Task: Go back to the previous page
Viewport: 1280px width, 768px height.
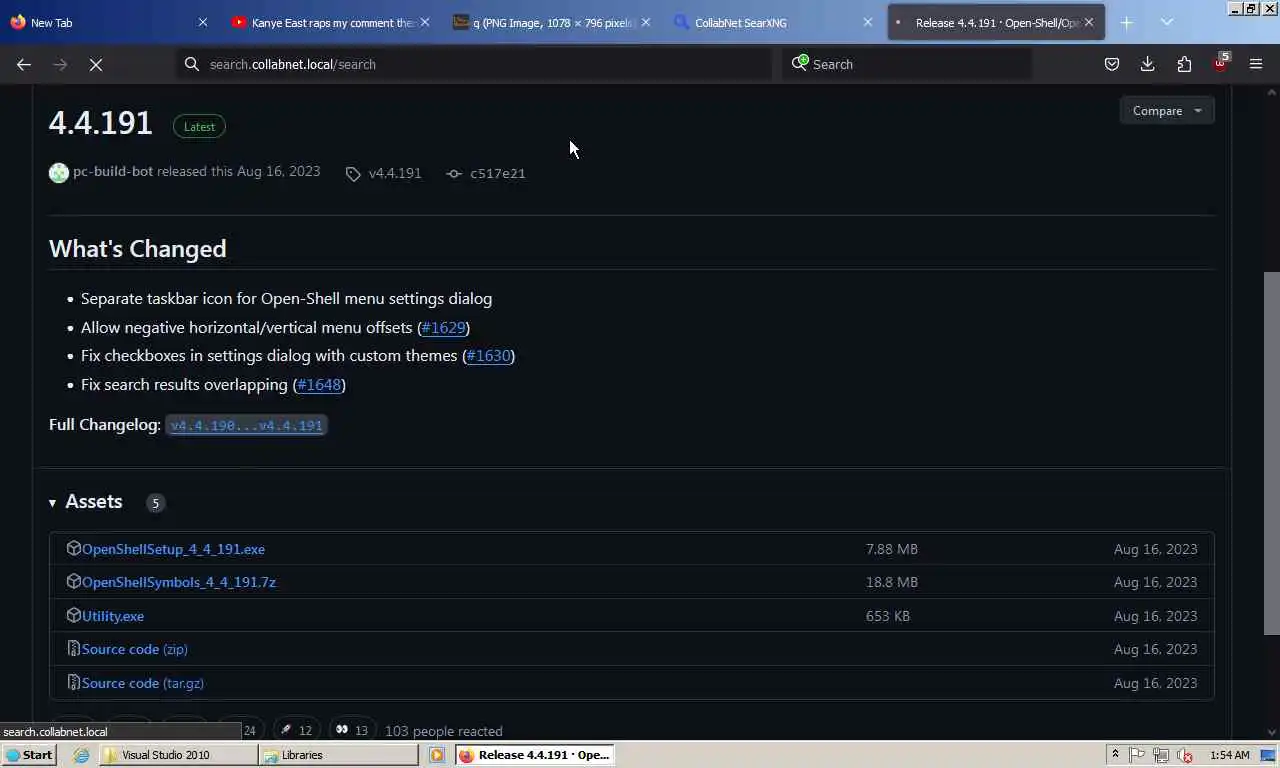Action: [x=24, y=64]
